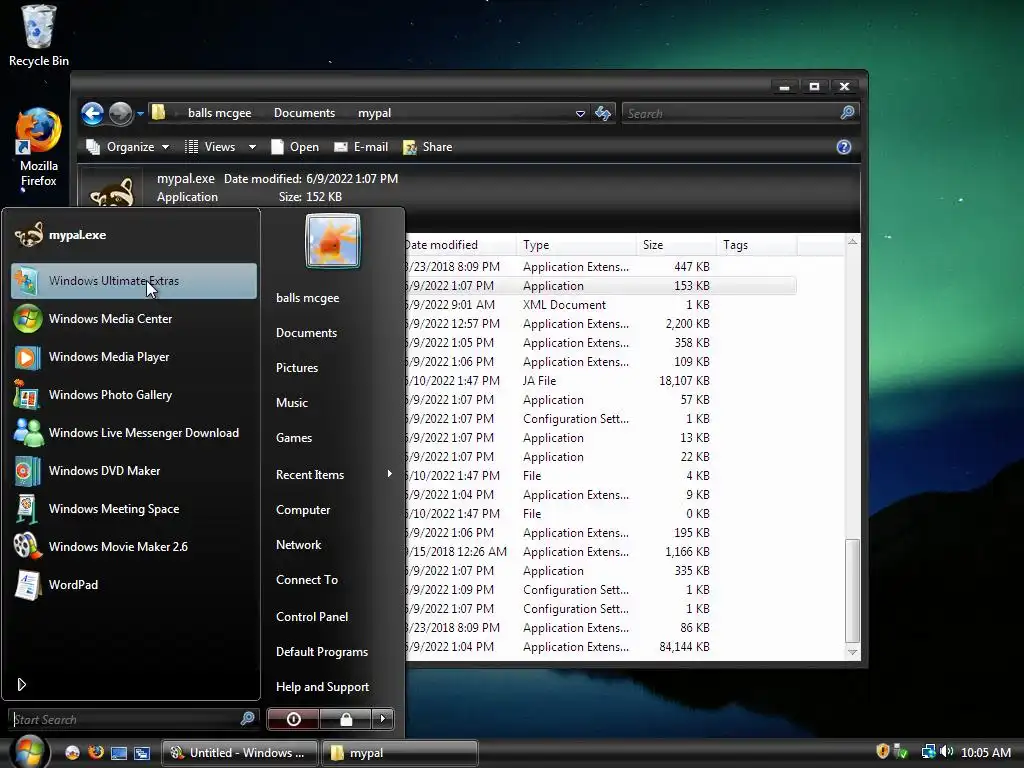The image size is (1024, 768).
Task: Open the Organize menu
Action: coord(128,147)
